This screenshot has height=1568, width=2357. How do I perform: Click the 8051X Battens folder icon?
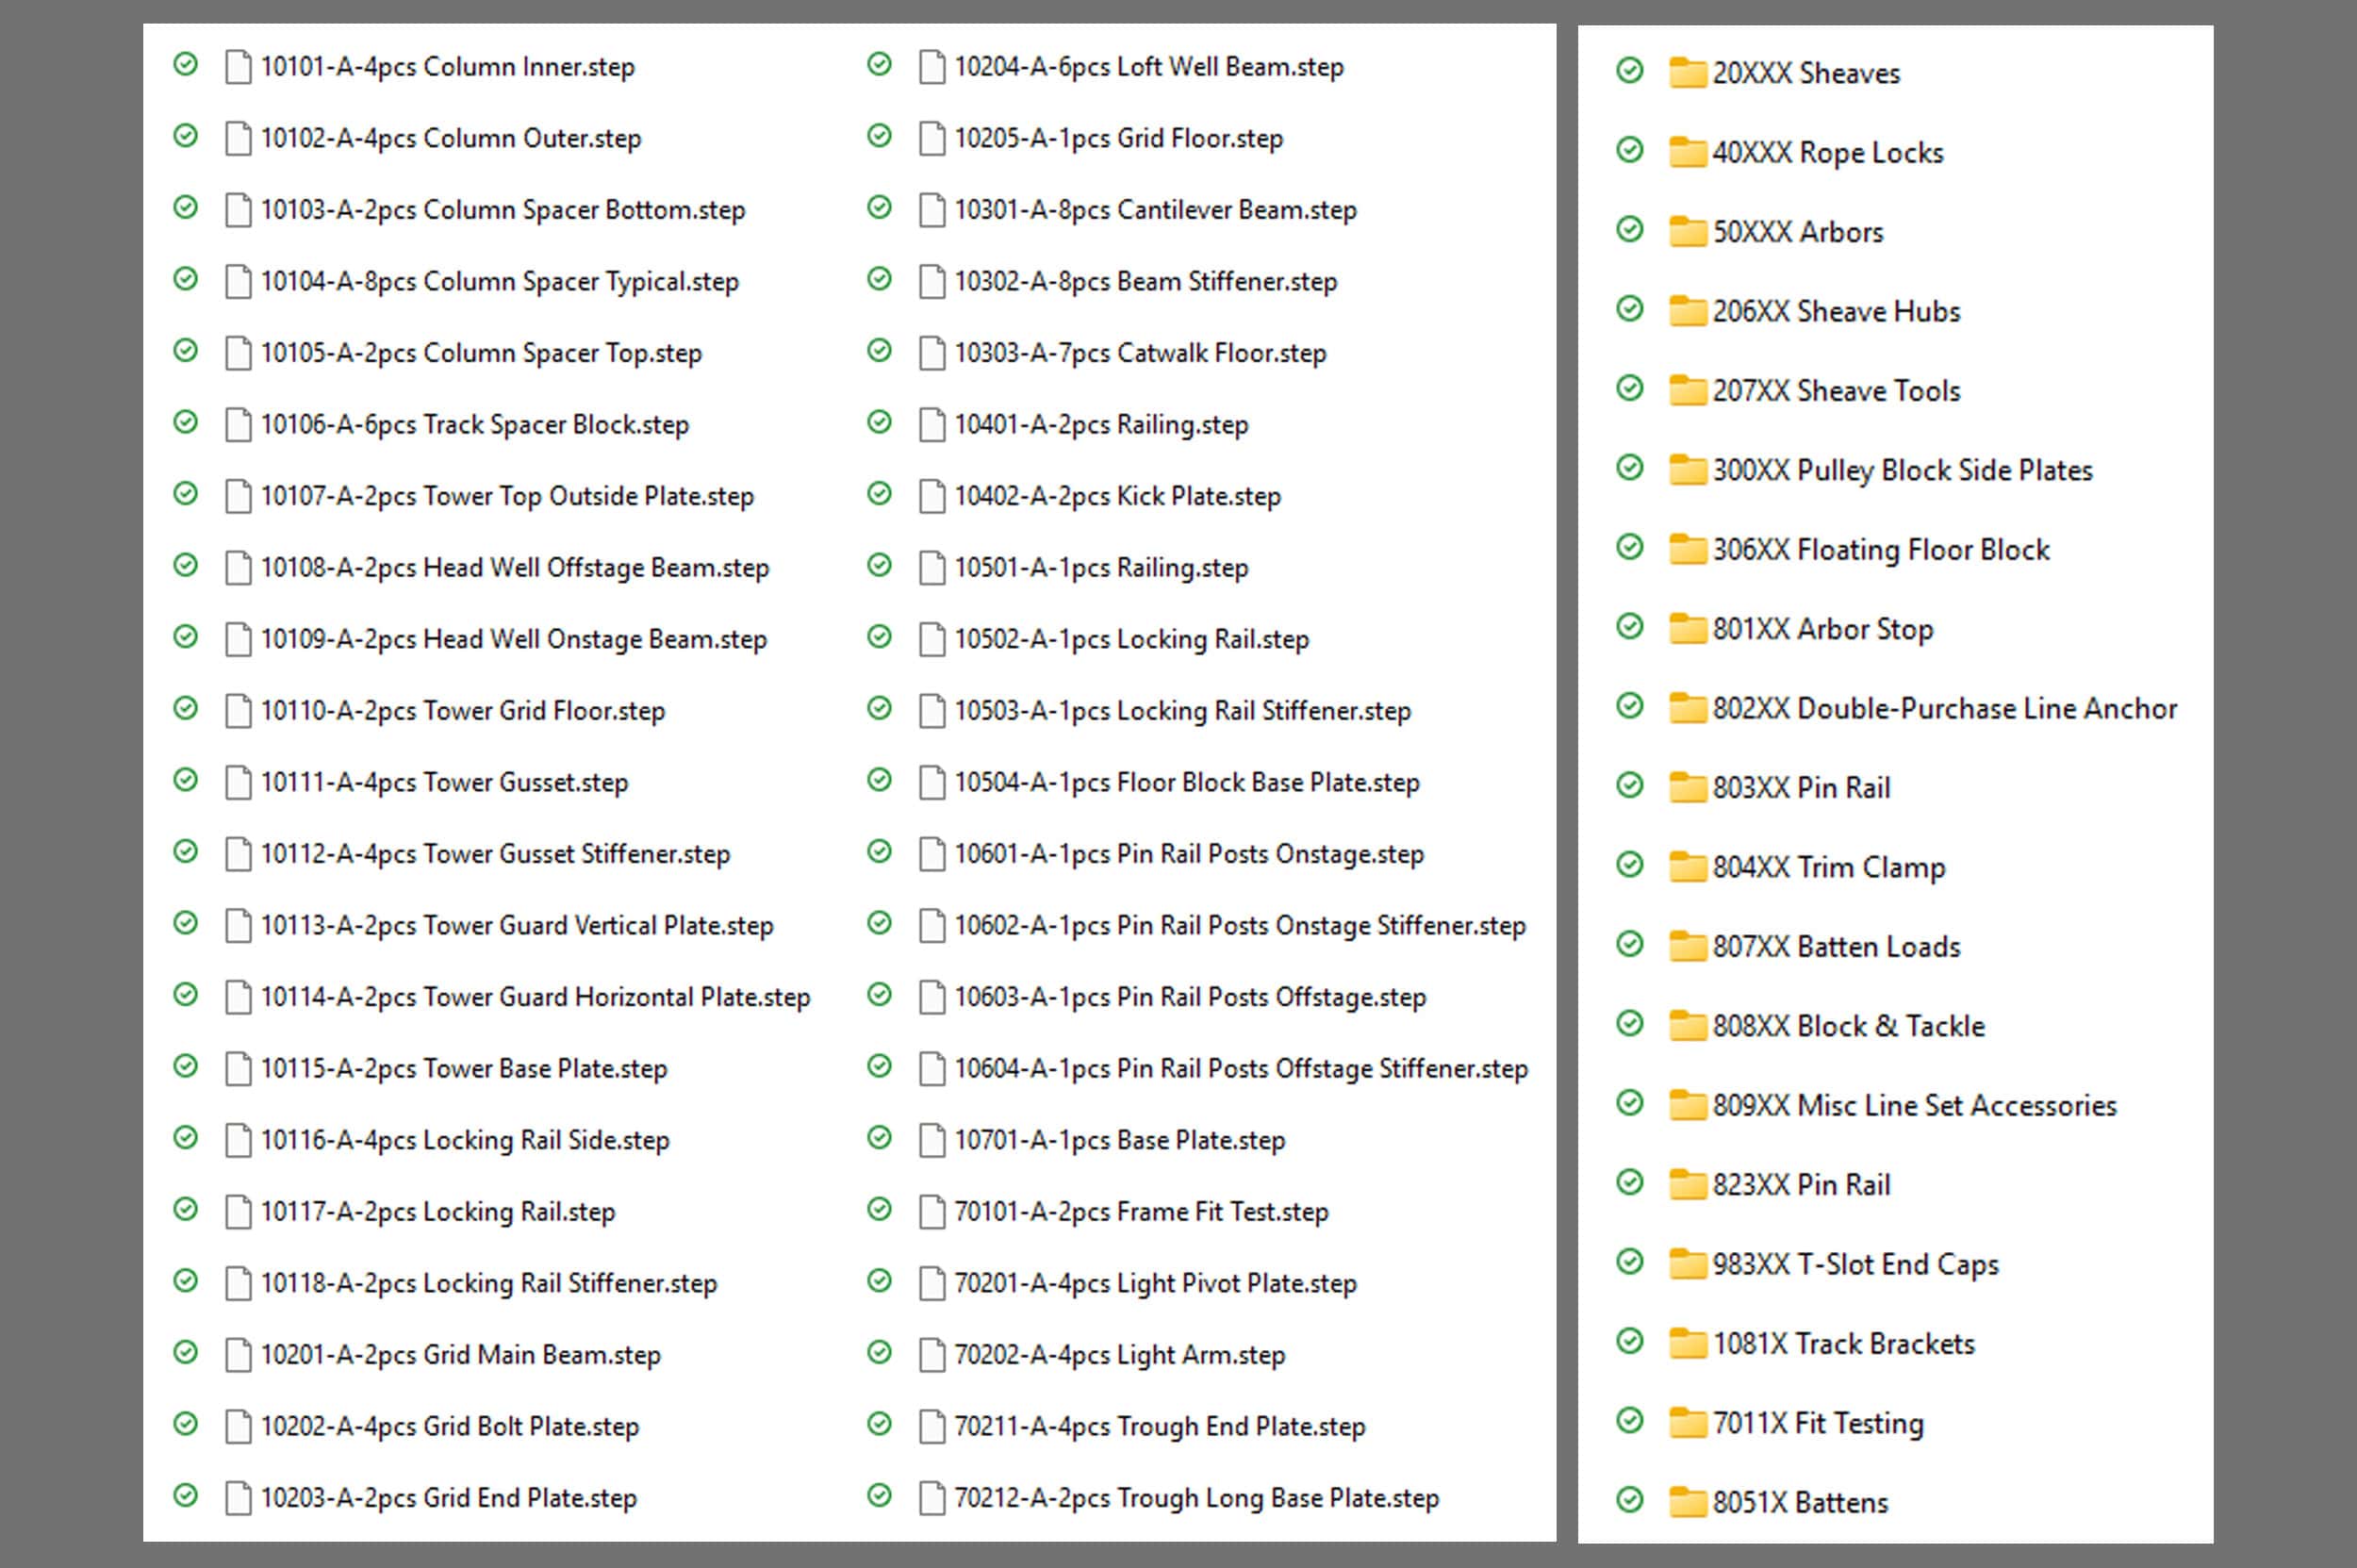[1687, 1502]
